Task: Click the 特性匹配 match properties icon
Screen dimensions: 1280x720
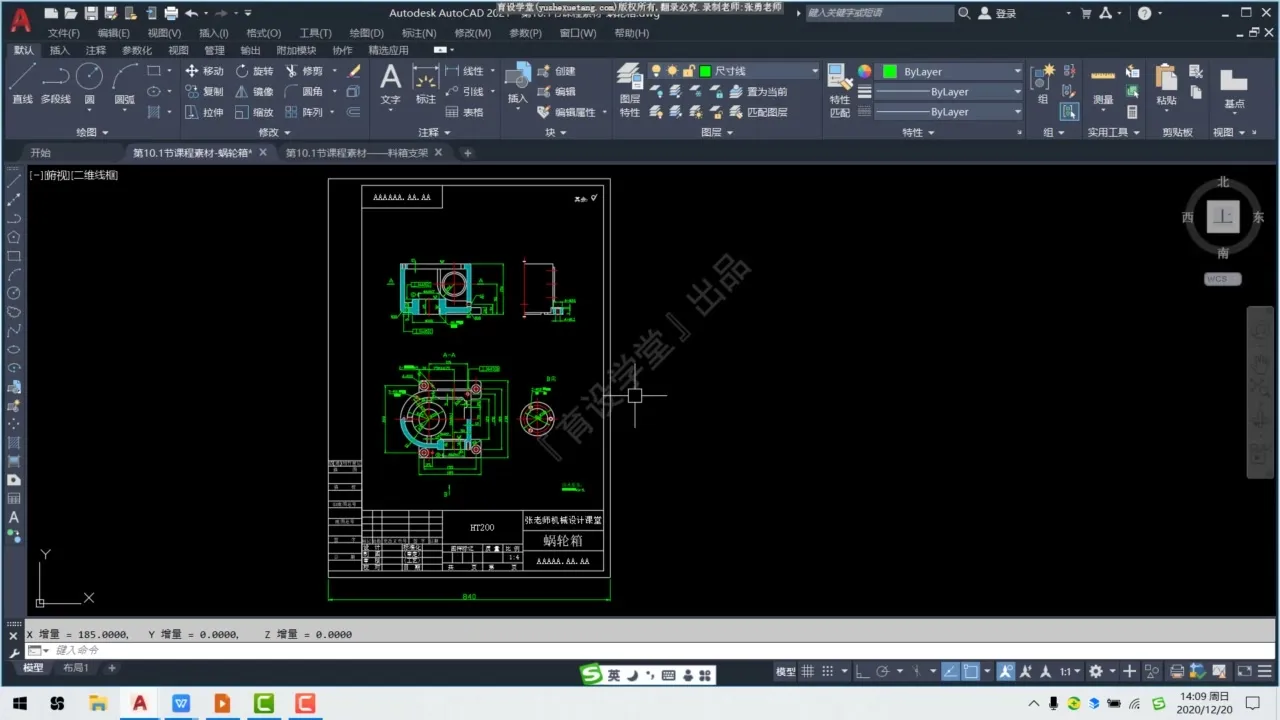Action: (839, 82)
